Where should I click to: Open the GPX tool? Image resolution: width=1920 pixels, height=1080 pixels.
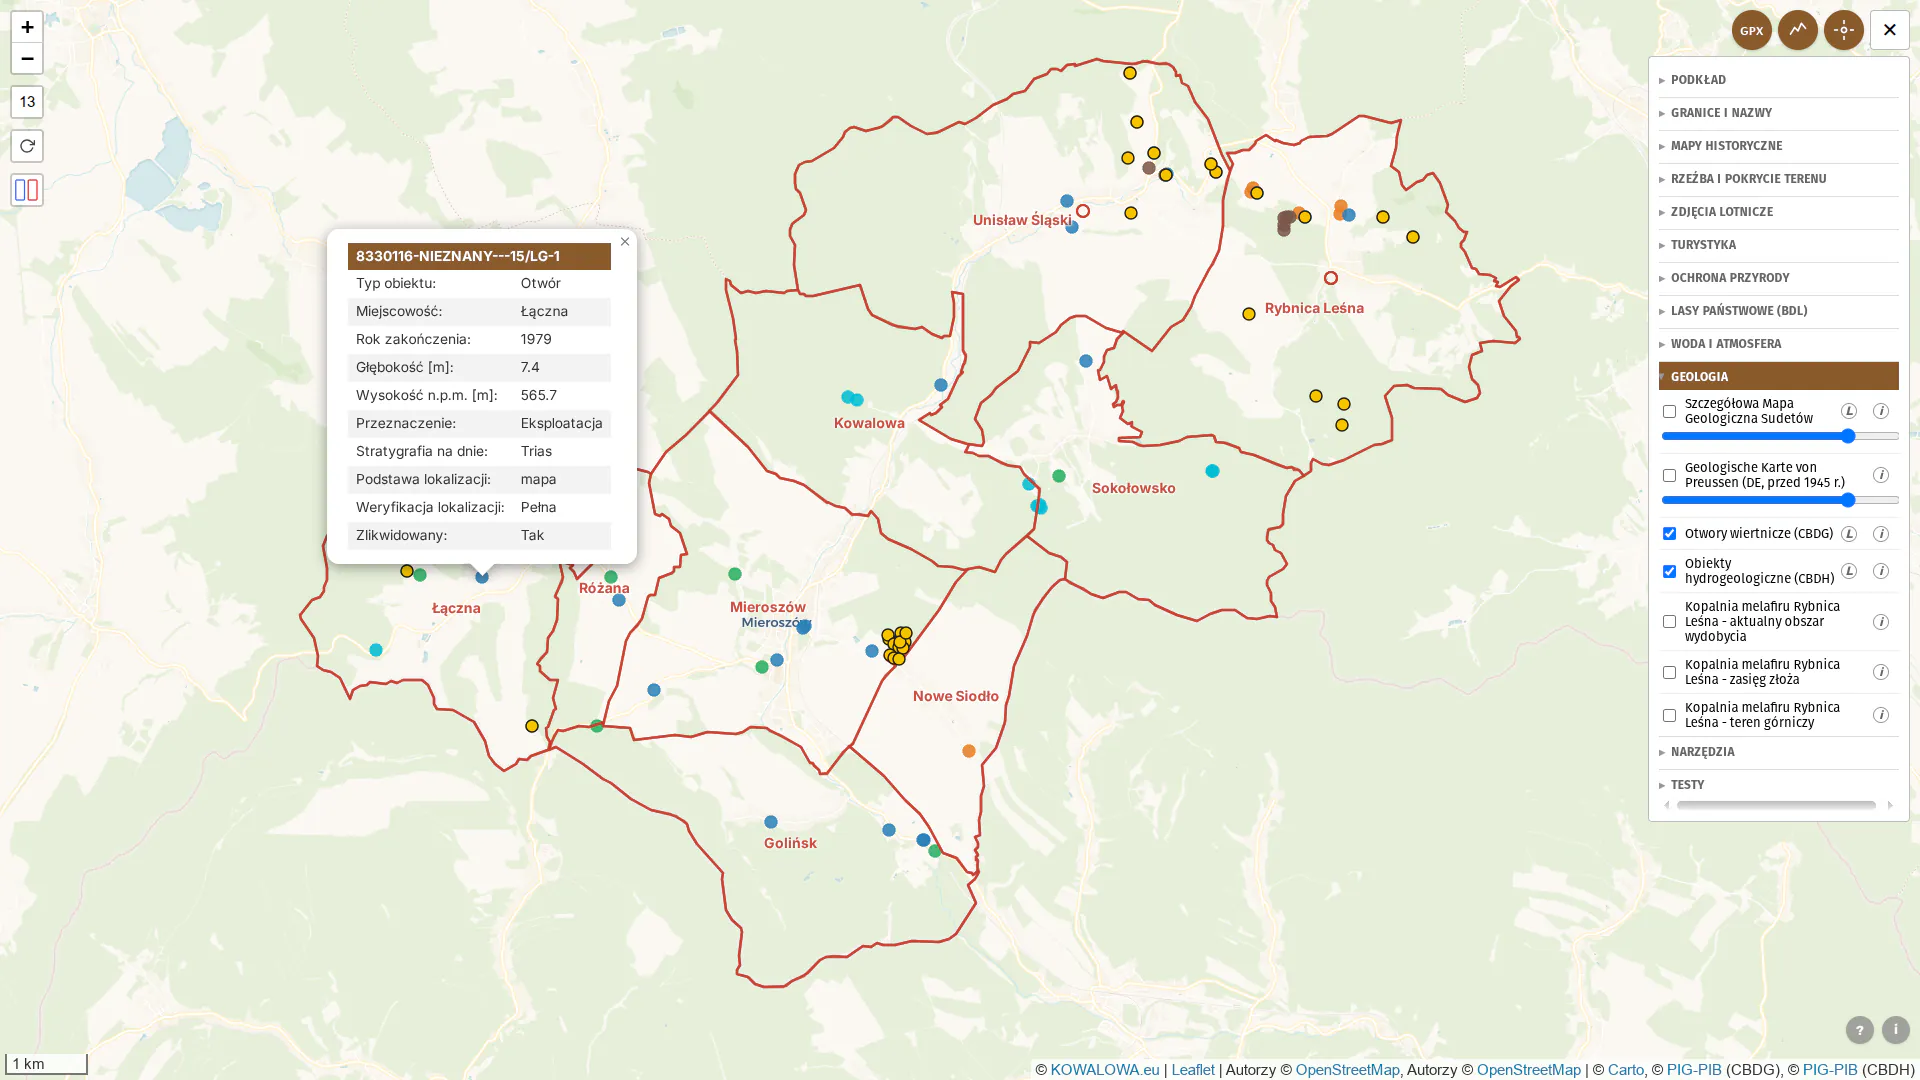click(1751, 30)
